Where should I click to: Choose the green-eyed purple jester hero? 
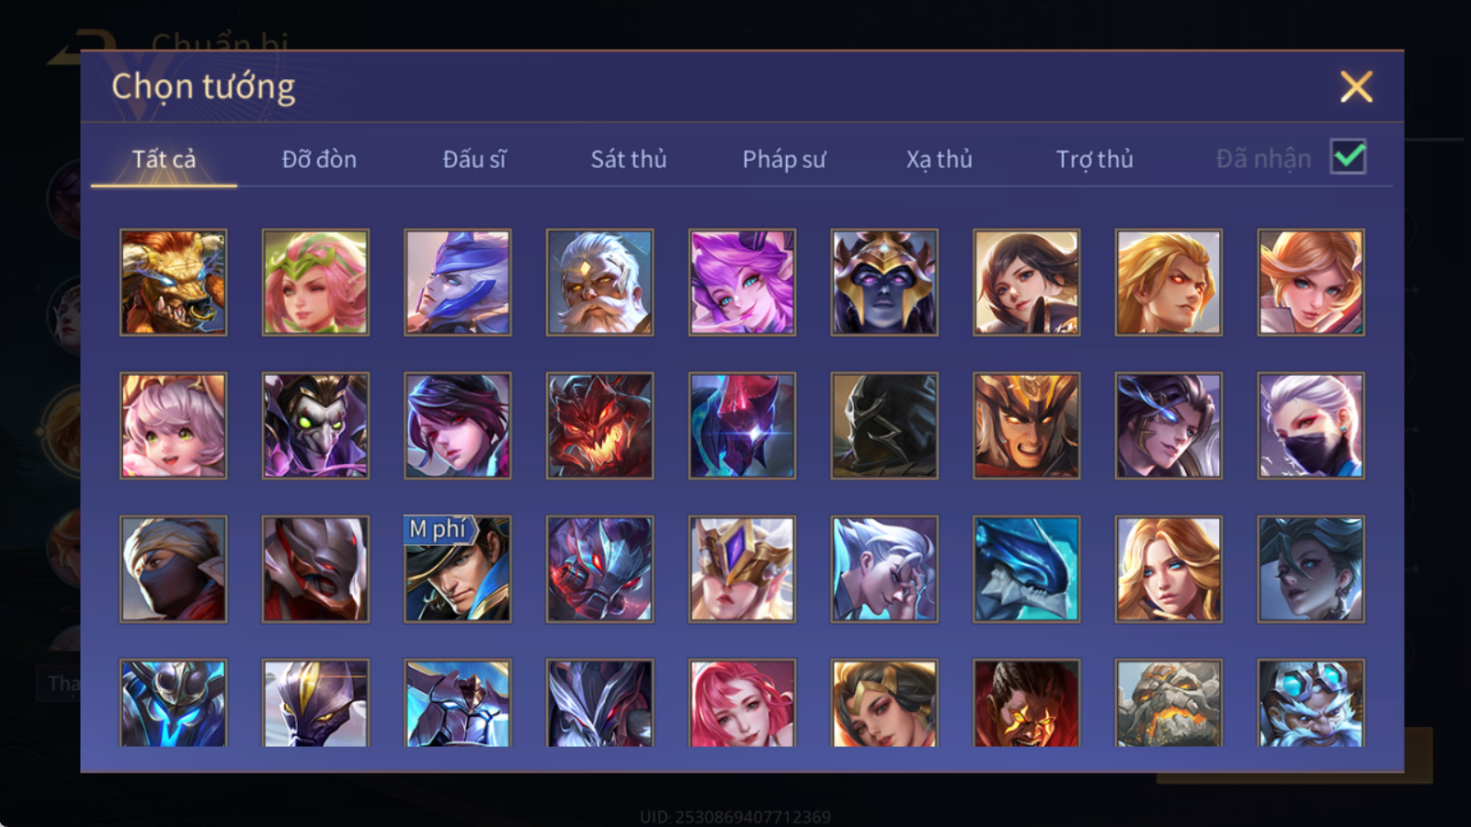coord(315,426)
